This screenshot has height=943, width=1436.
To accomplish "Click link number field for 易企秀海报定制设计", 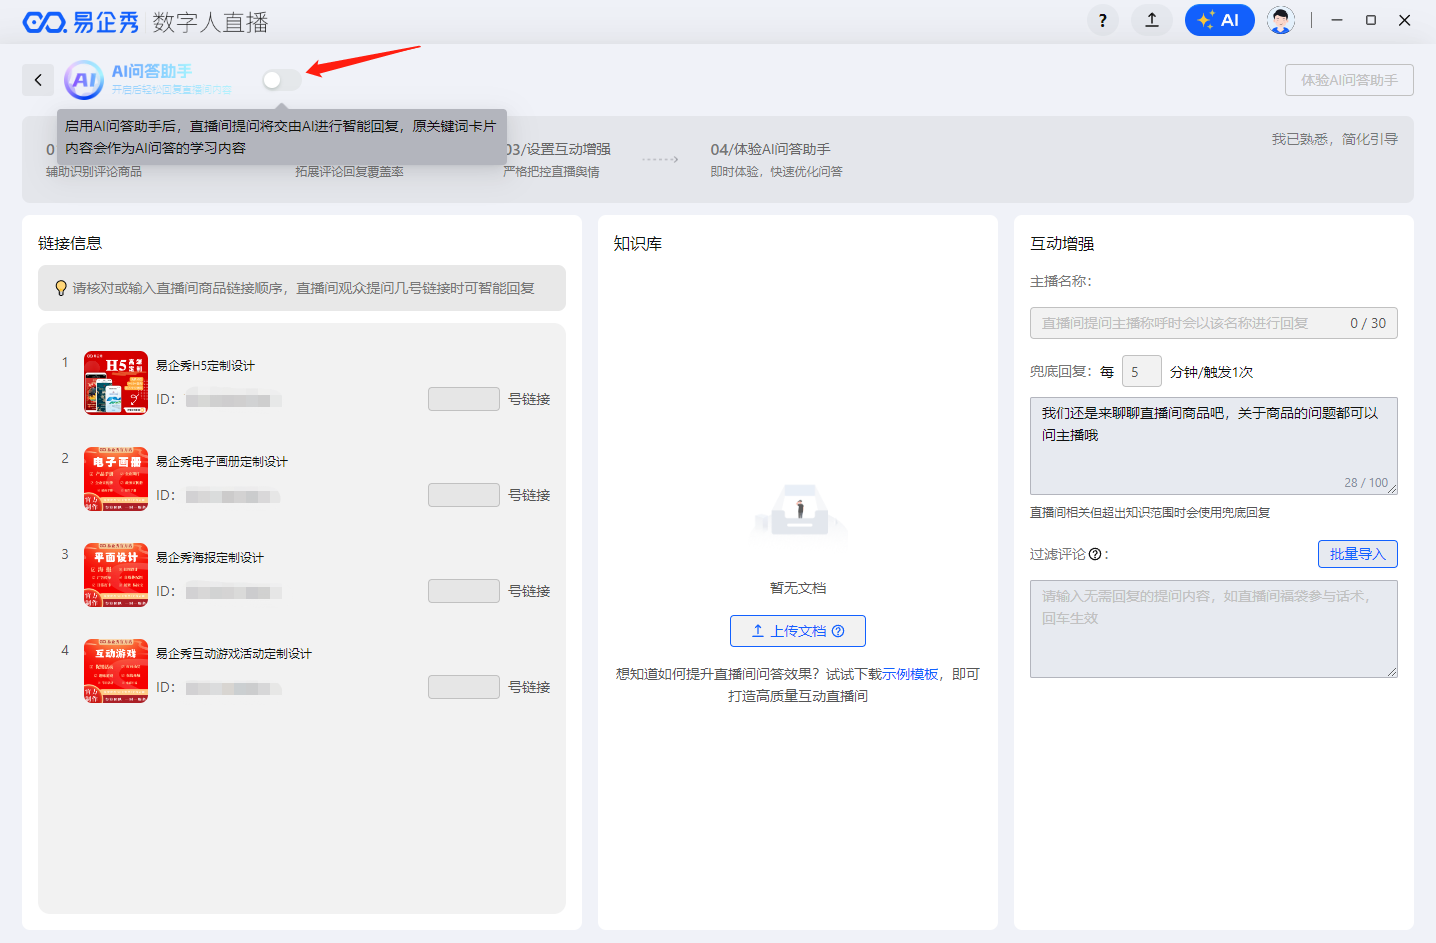I will [x=464, y=591].
